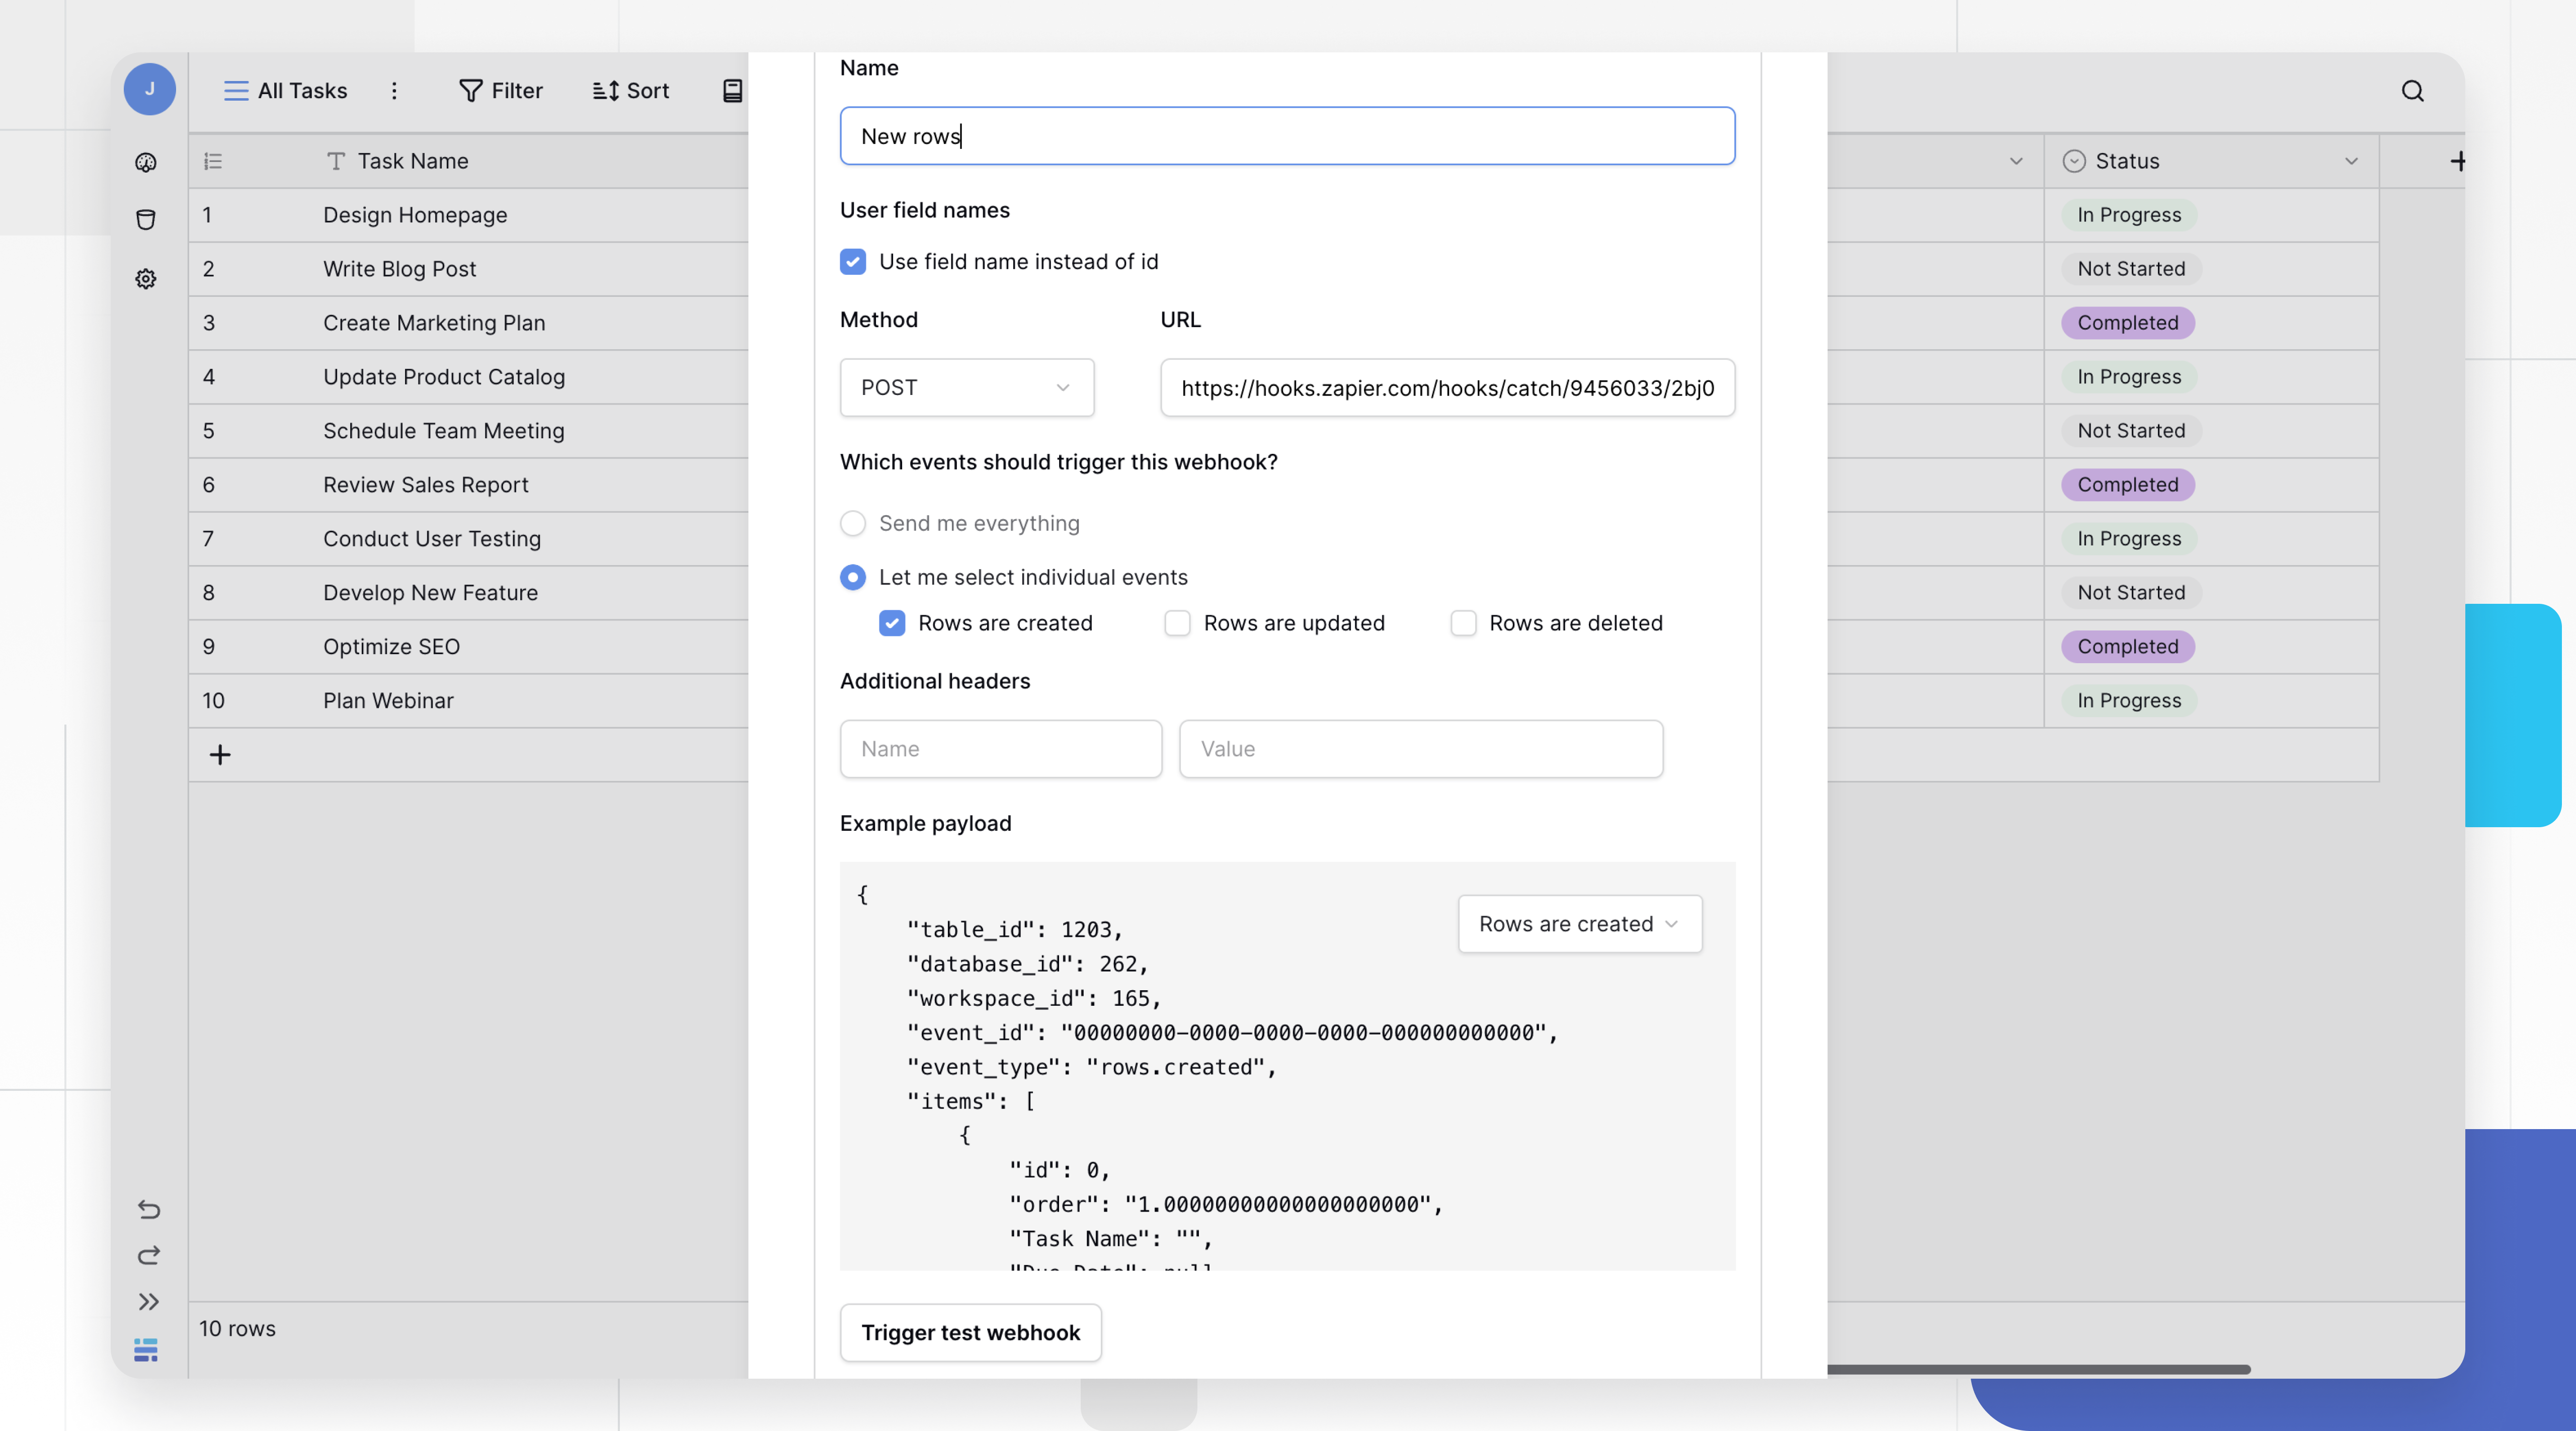Toggle Use field name instead of id

853,262
